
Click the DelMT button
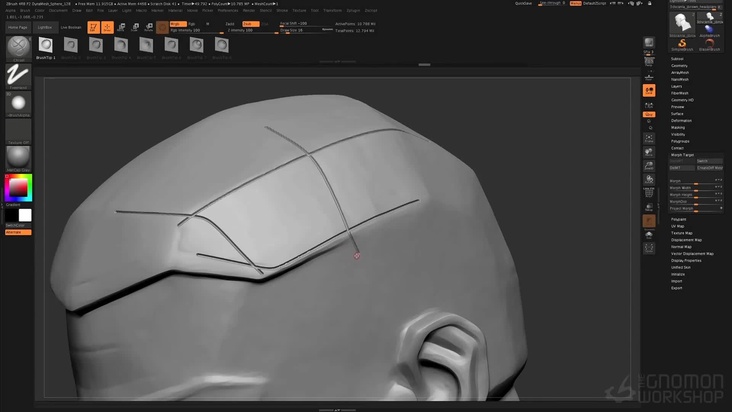(x=682, y=168)
